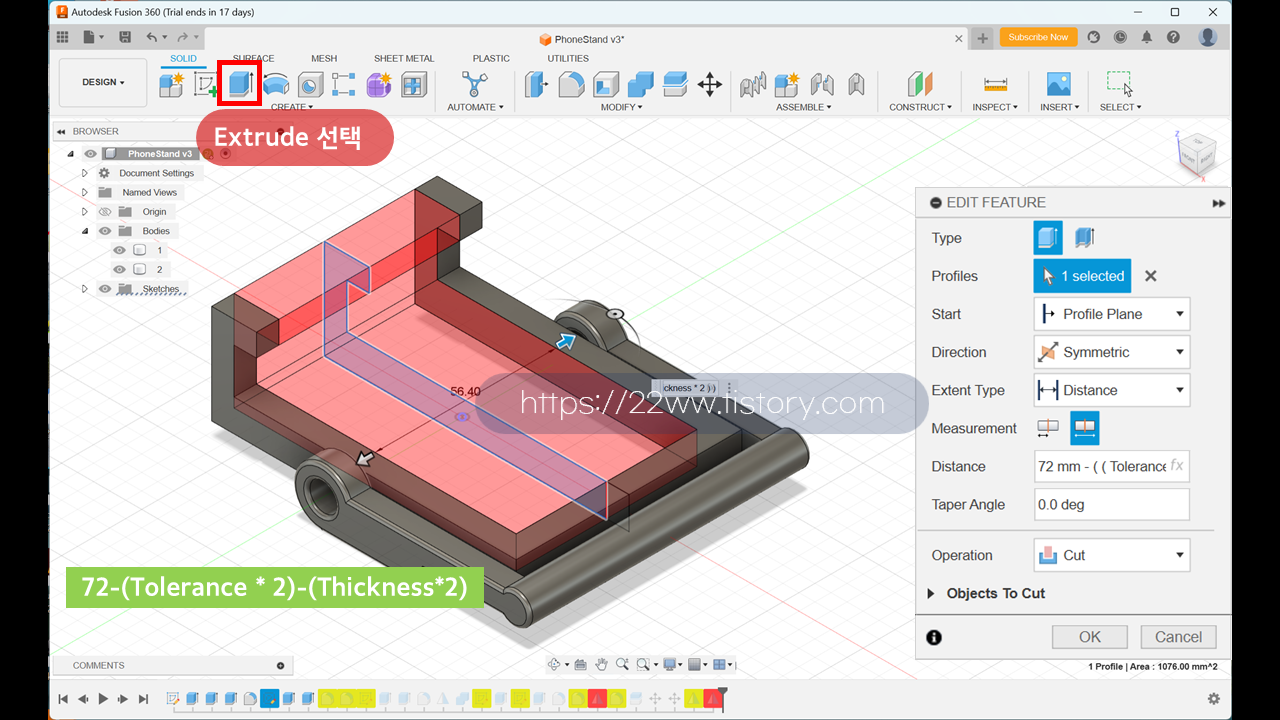Expand the Sketches folder
This screenshot has height=720, width=1280.
[x=85, y=289]
